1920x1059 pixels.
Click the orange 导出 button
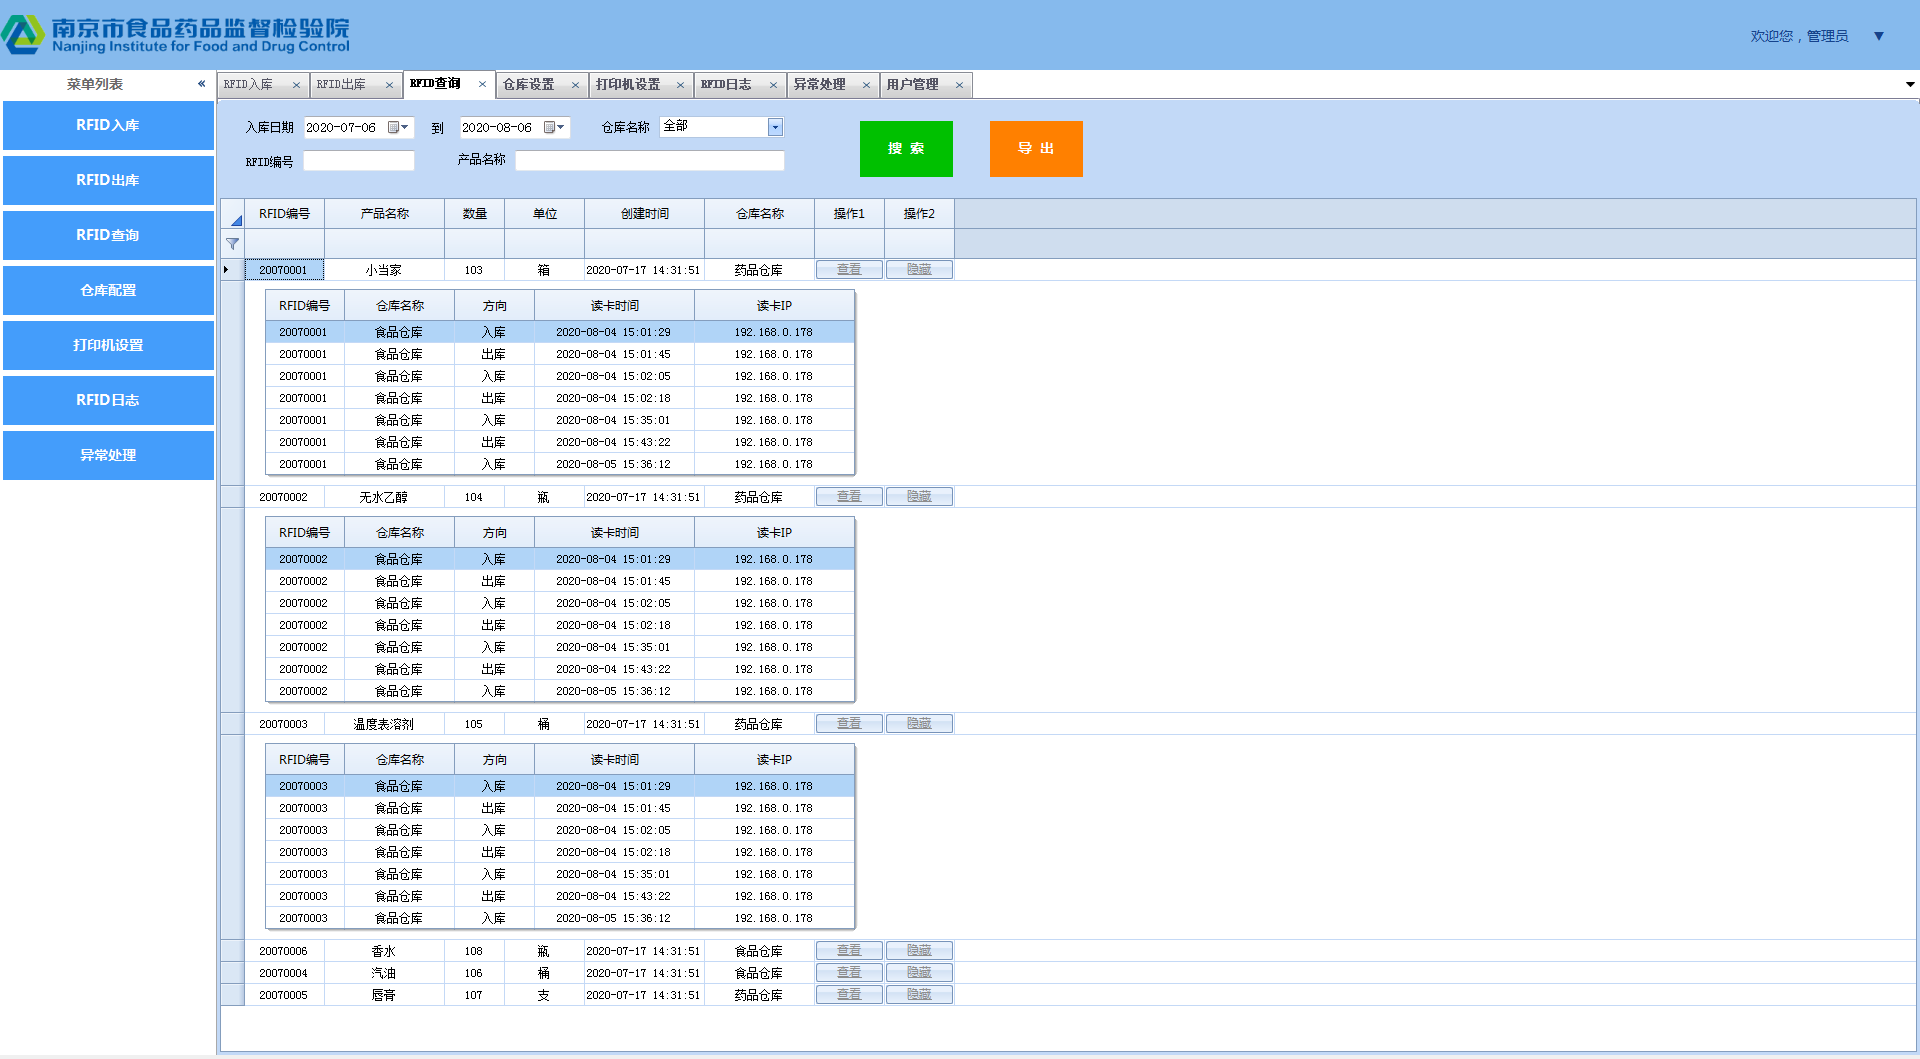[x=1036, y=149]
